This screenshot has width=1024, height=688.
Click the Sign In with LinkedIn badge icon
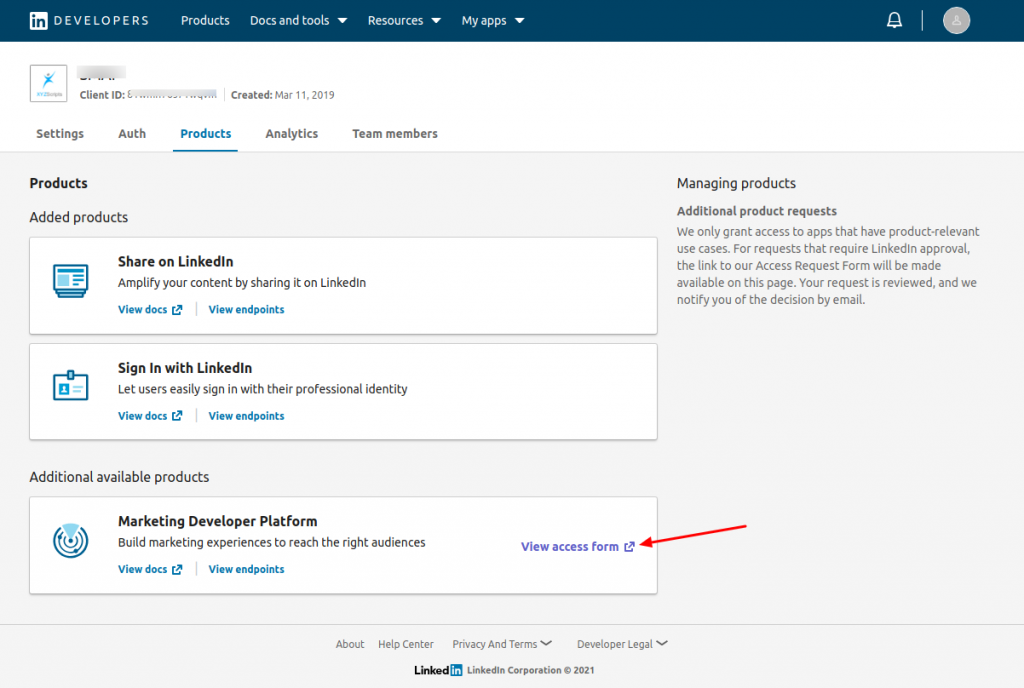click(x=70, y=386)
